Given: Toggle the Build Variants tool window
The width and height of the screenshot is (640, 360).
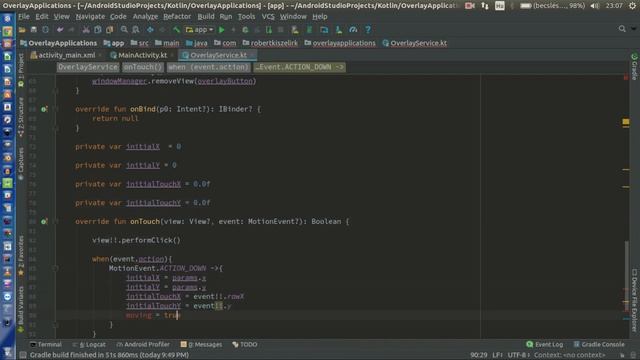Looking at the screenshot, I should pos(21,309).
